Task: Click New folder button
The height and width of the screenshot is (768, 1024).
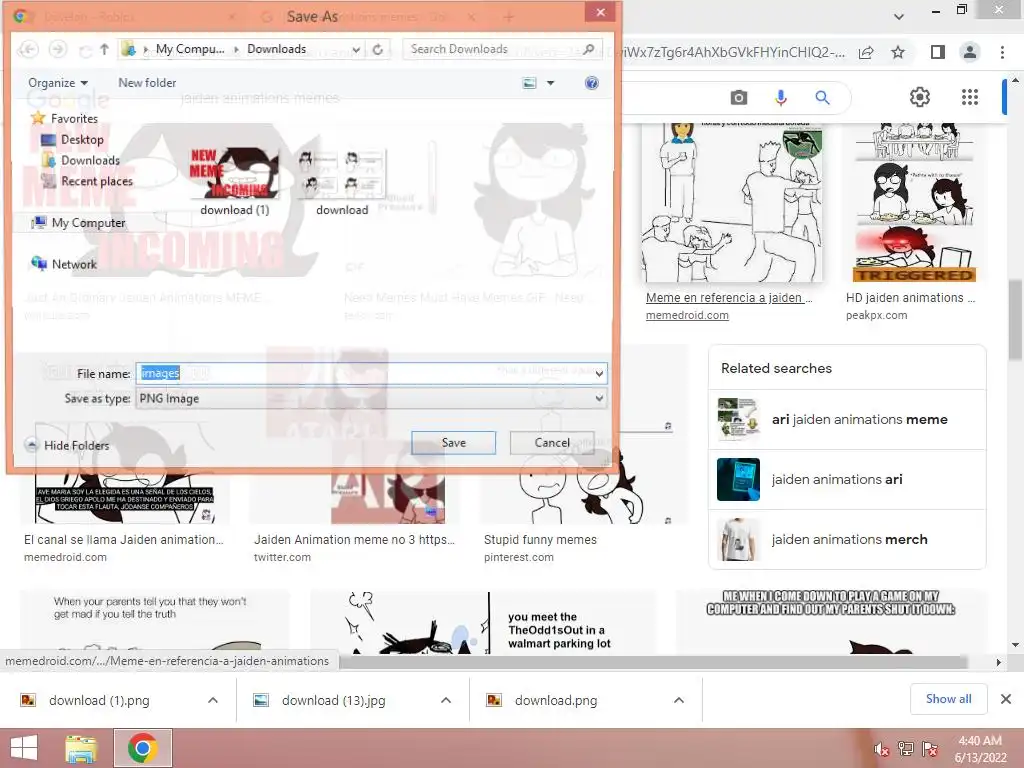Action: click(x=147, y=83)
